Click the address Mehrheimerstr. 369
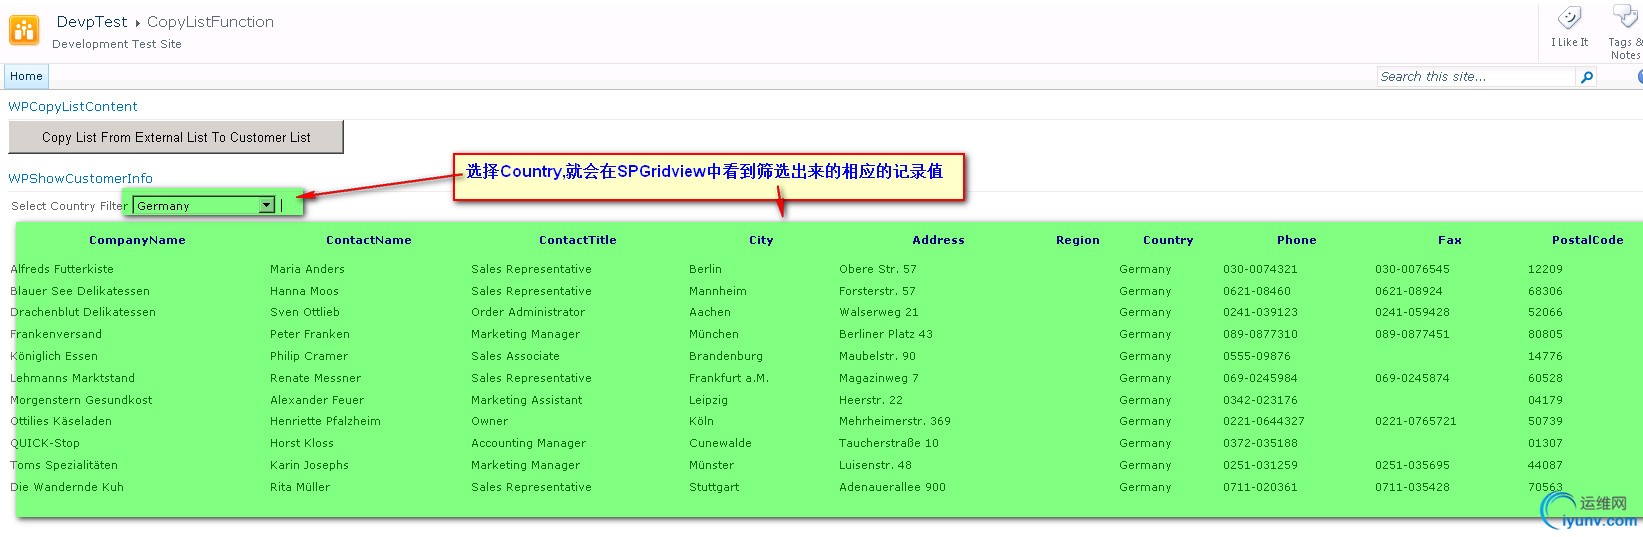Viewport: 1643px width, 537px height. [x=895, y=421]
